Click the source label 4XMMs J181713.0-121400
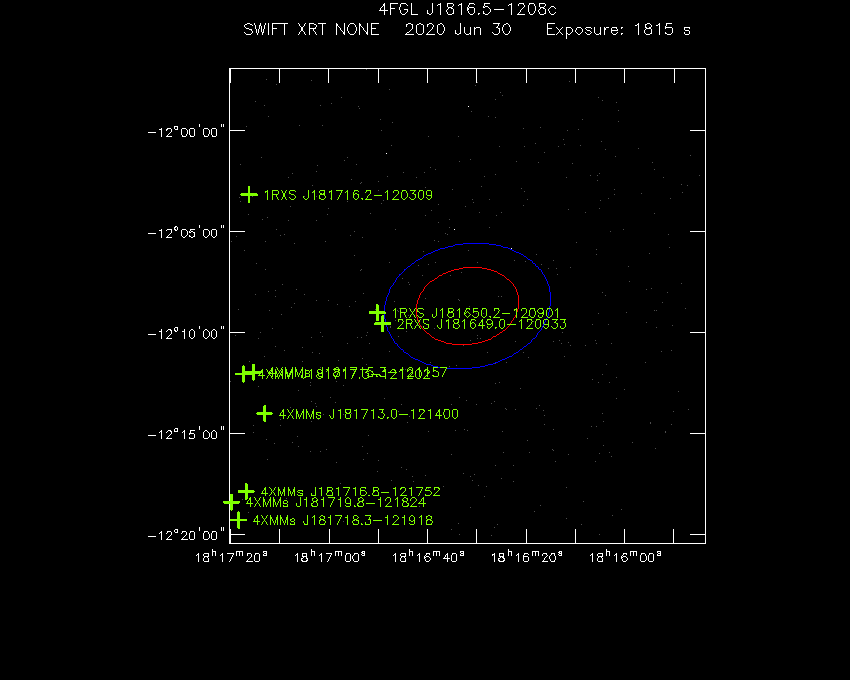Viewport: 850px width, 680px height. 369,414
